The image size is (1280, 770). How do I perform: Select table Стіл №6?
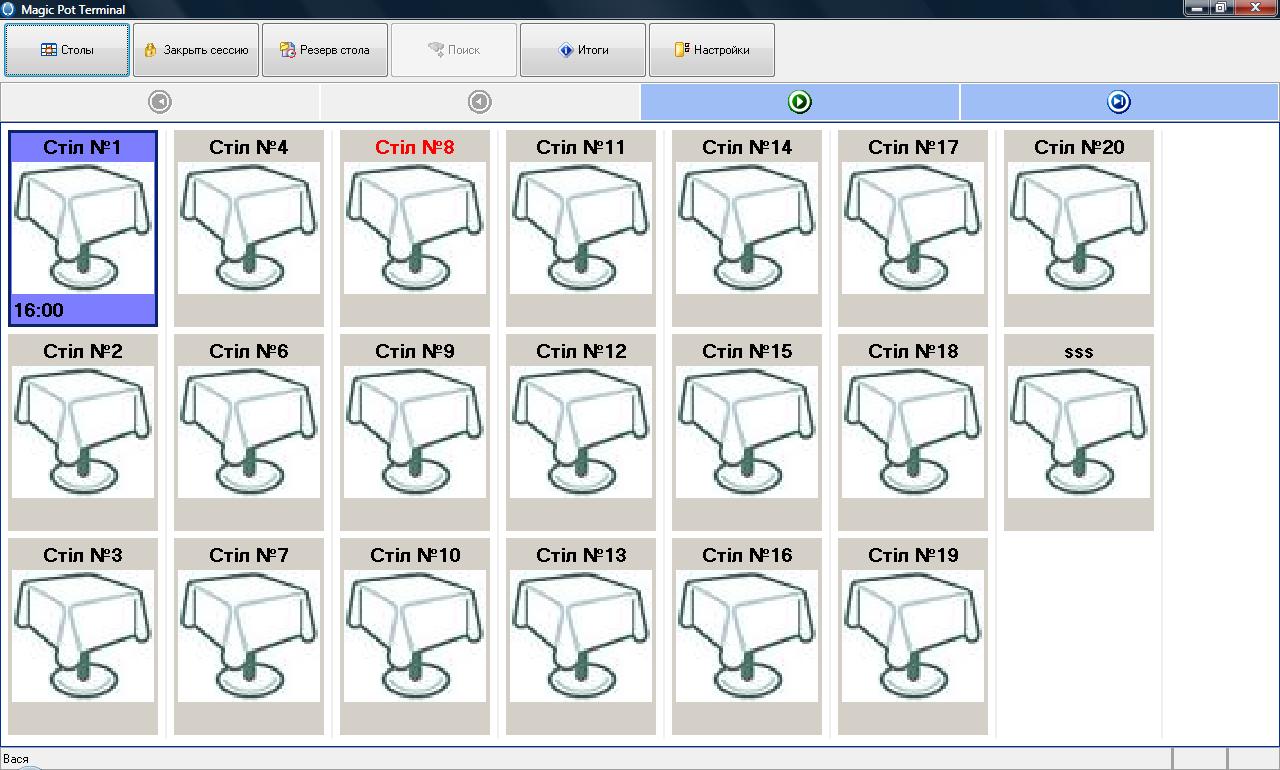249,432
